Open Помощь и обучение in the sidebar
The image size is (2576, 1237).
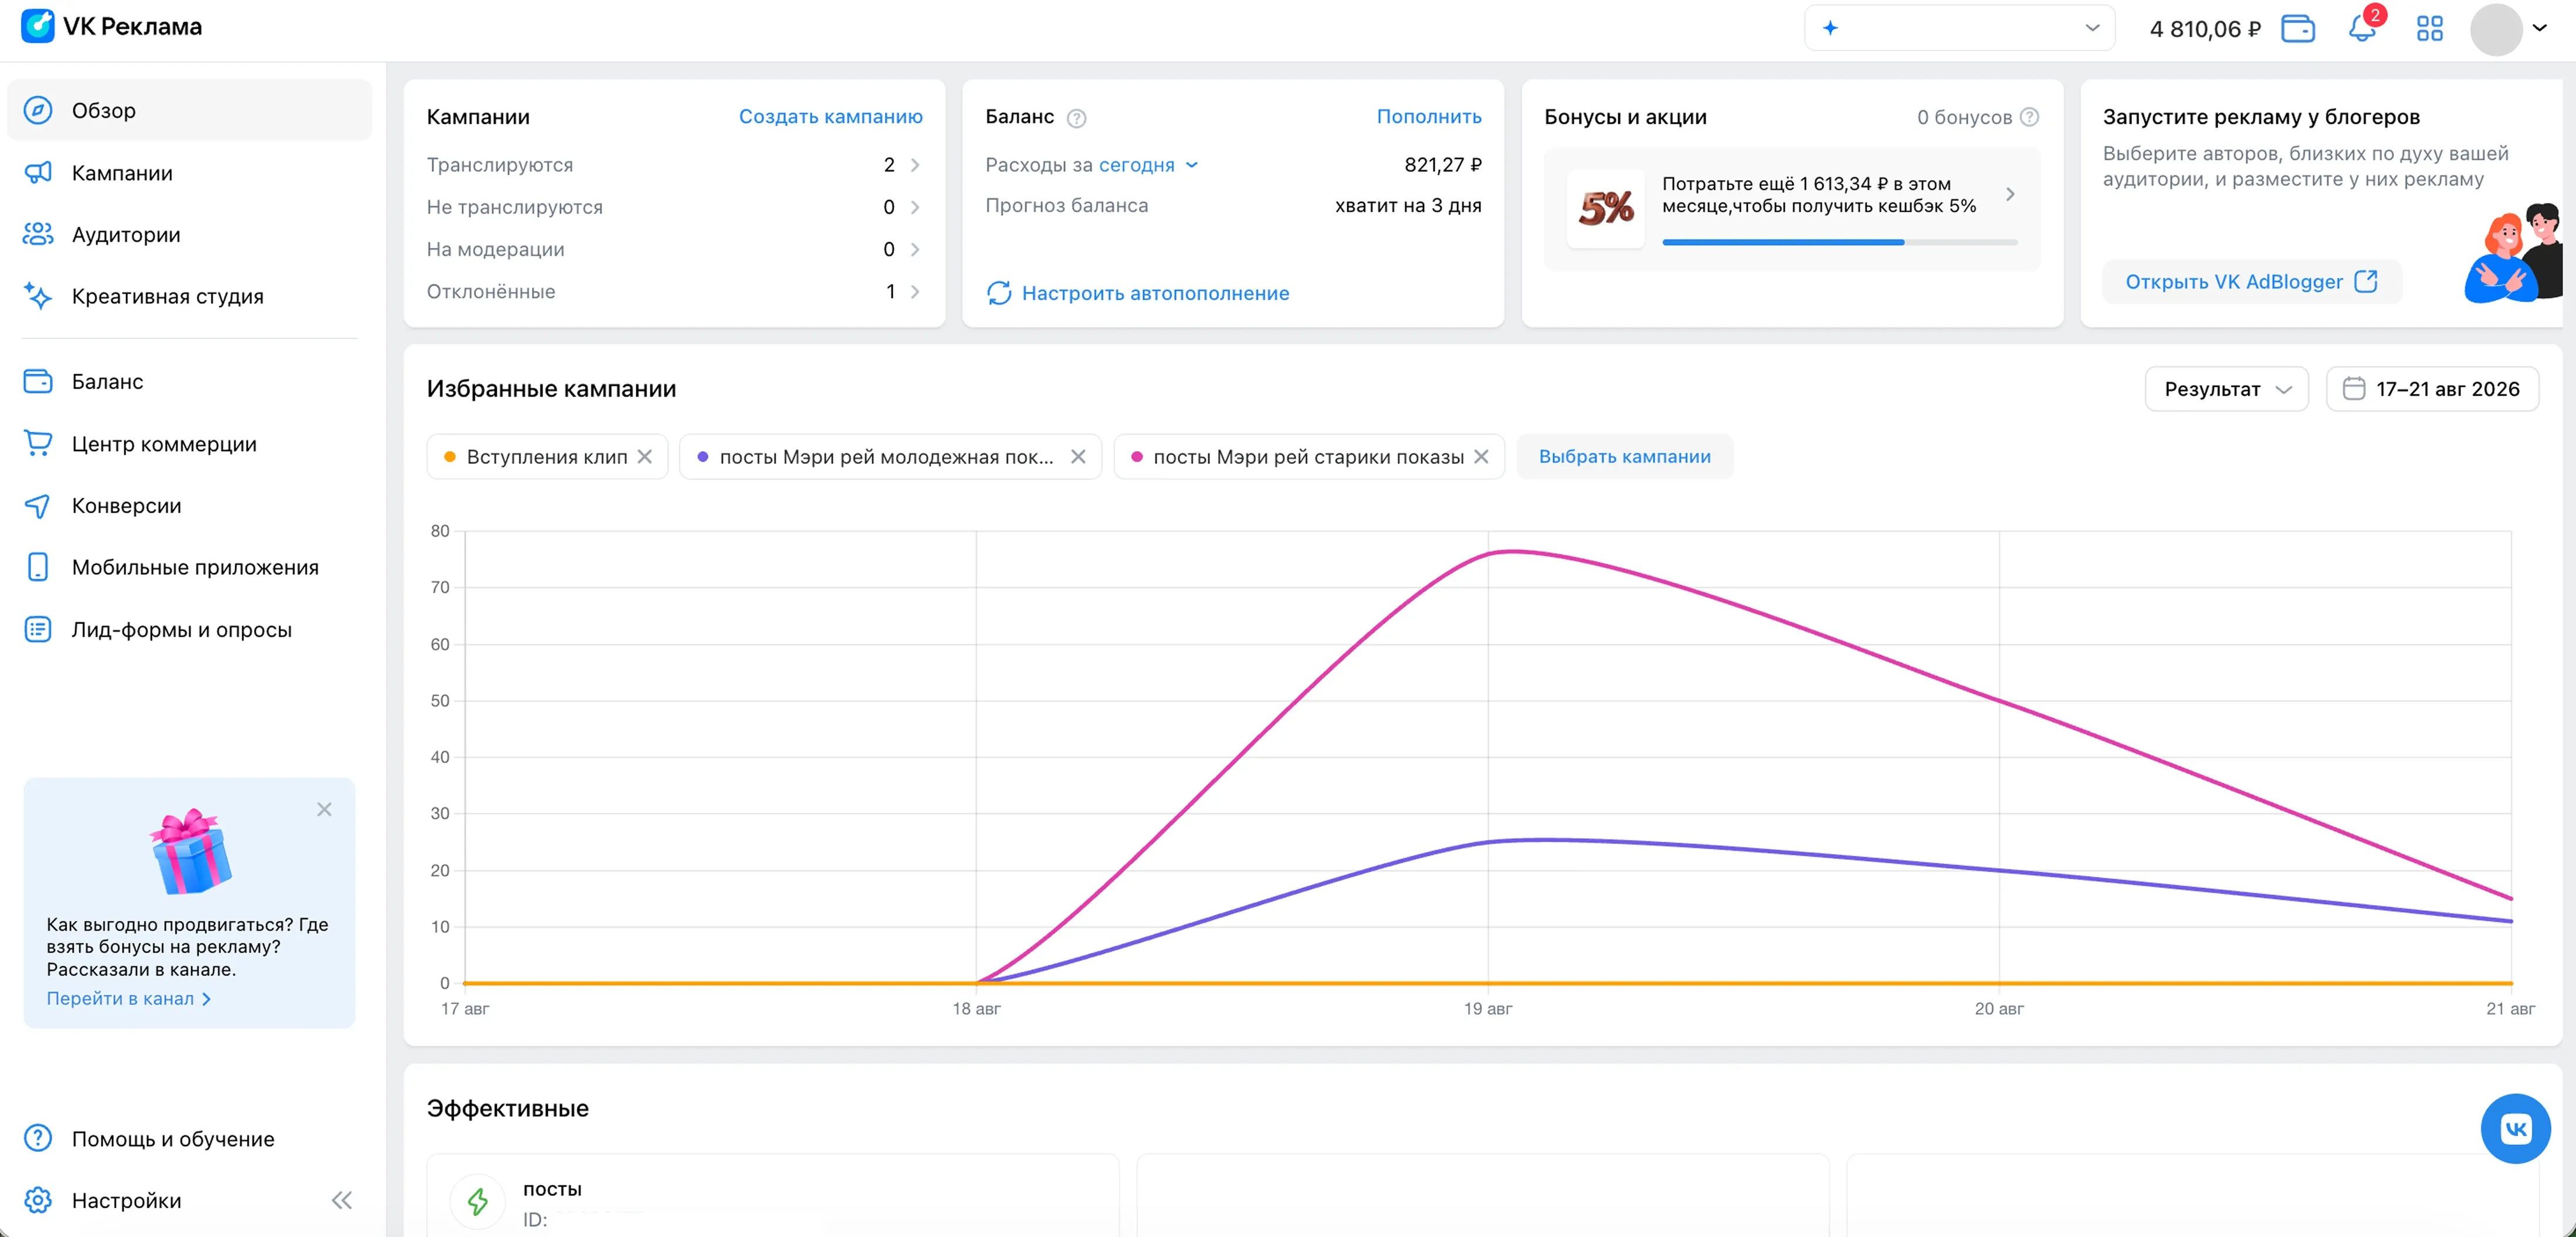point(190,1139)
